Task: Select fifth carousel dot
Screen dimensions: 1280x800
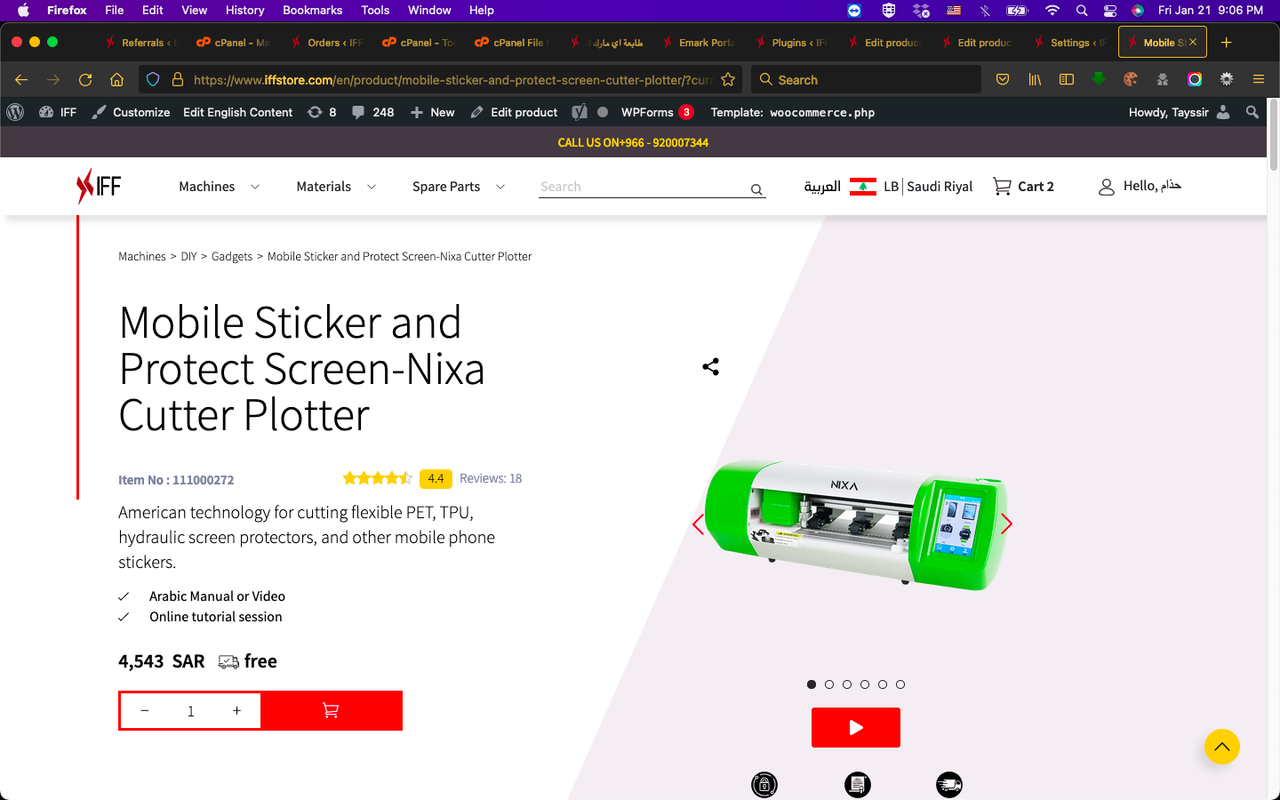Action: coord(882,684)
